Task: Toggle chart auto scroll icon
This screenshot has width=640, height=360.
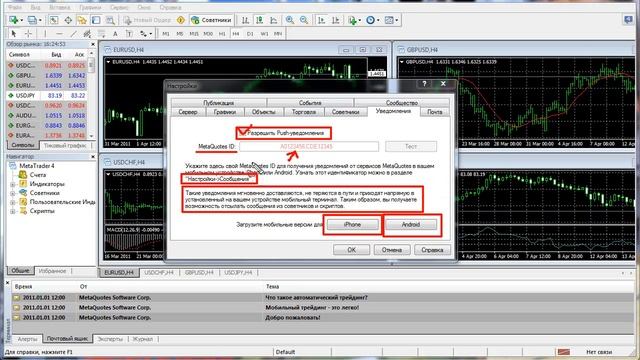Action: click(x=321, y=20)
